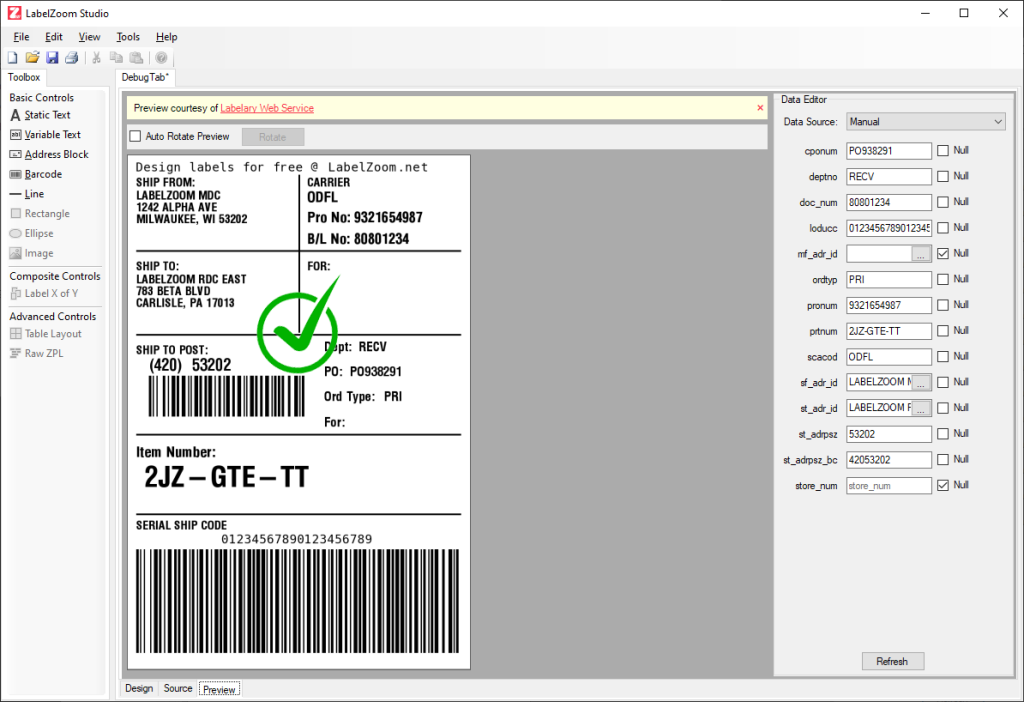Click the Open folder toolbar icon
Screen dimensions: 1024x702
point(32,57)
